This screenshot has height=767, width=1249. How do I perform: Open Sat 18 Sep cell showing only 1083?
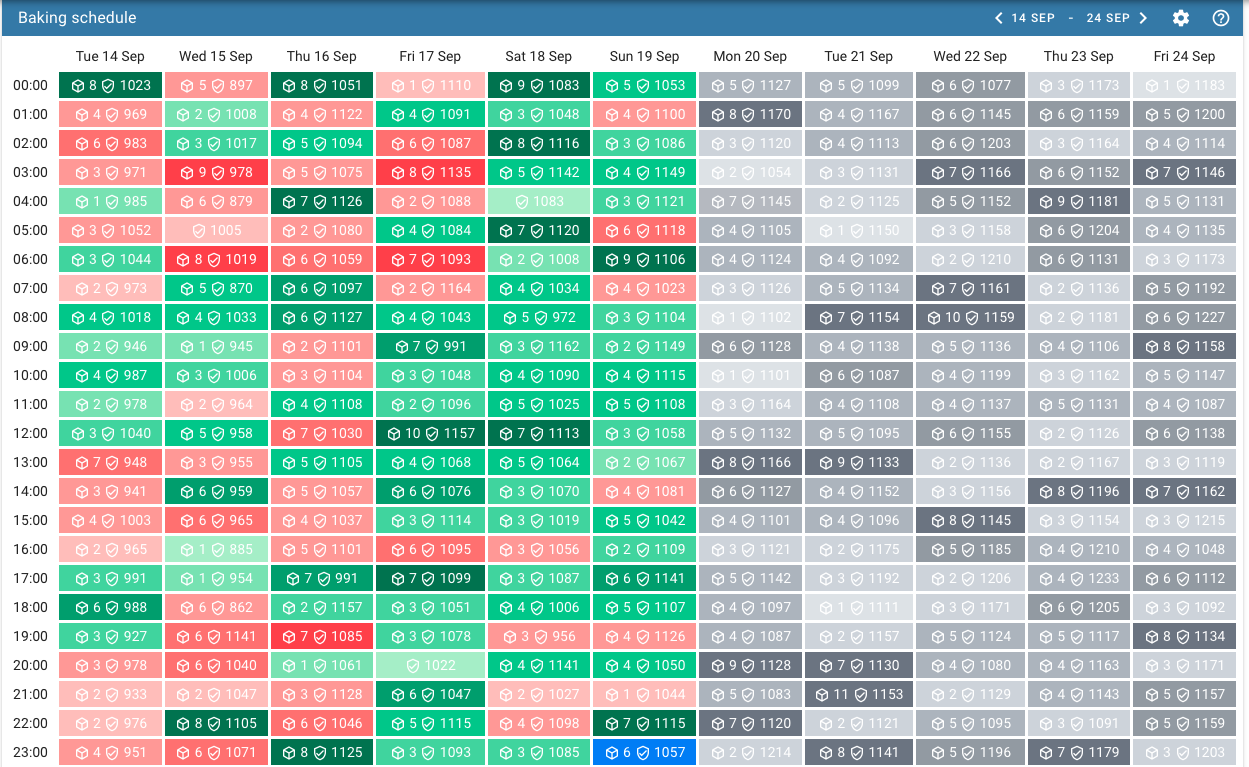click(x=538, y=202)
